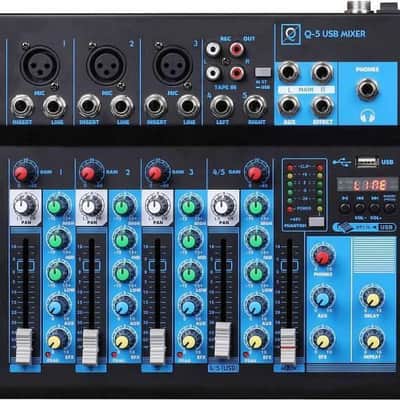Toggle the +48V phantom power switch
Screen dimensions: 400x400
pyautogui.click(x=316, y=222)
